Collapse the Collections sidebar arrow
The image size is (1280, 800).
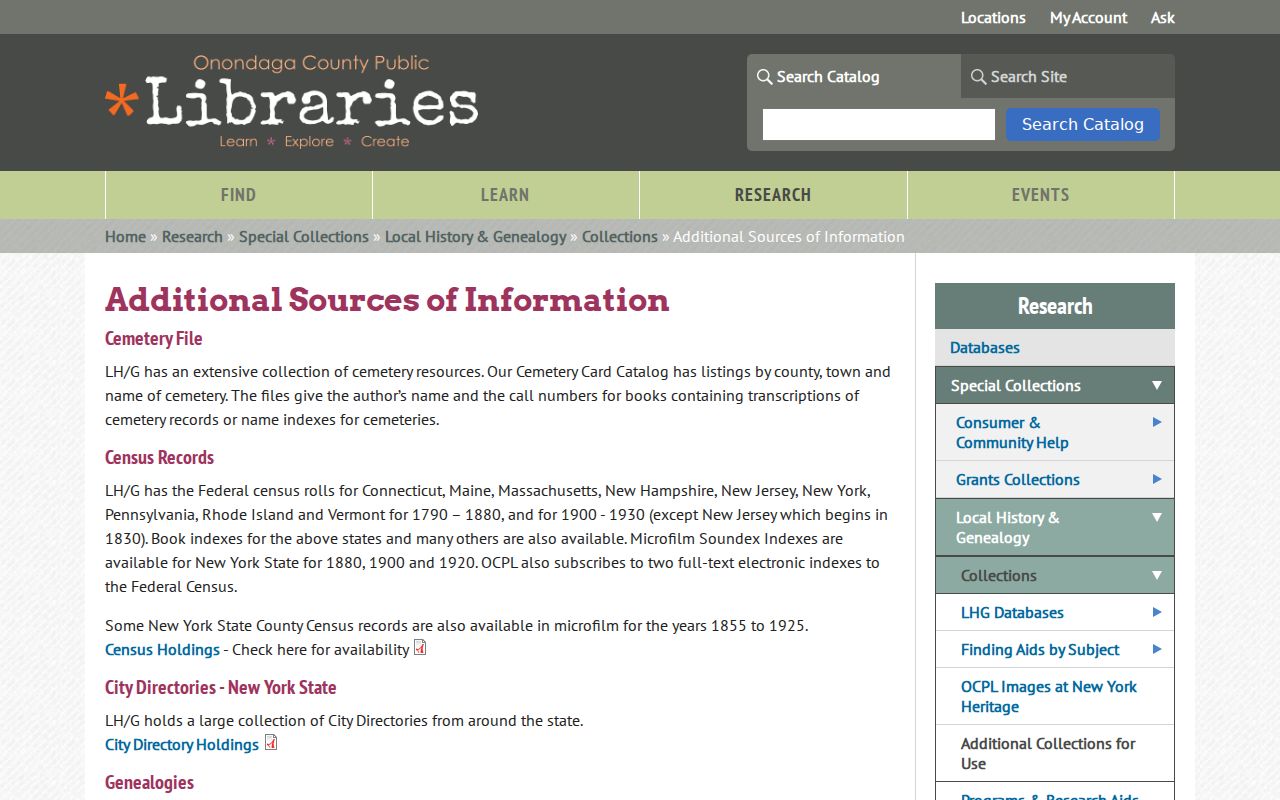pyautogui.click(x=1156, y=575)
